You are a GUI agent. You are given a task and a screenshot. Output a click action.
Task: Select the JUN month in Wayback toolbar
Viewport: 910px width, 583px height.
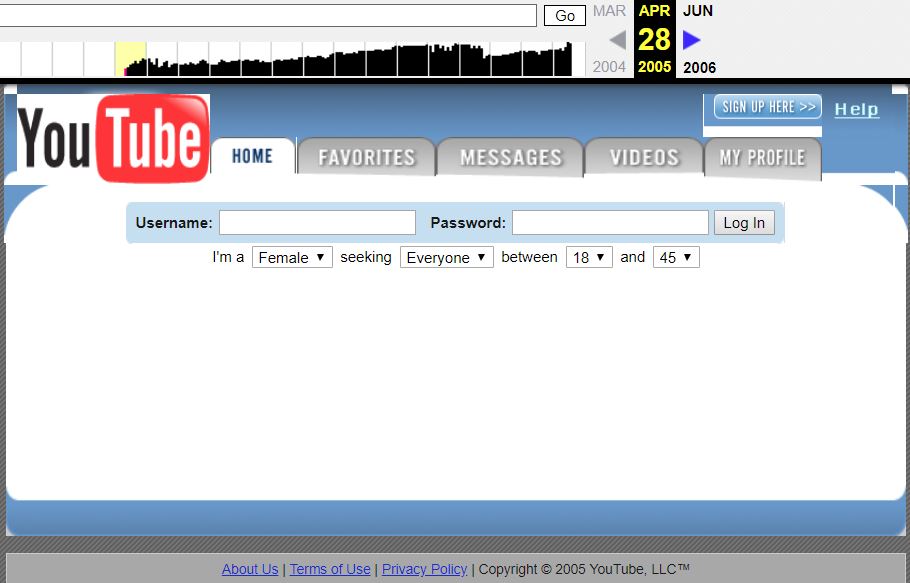(698, 11)
